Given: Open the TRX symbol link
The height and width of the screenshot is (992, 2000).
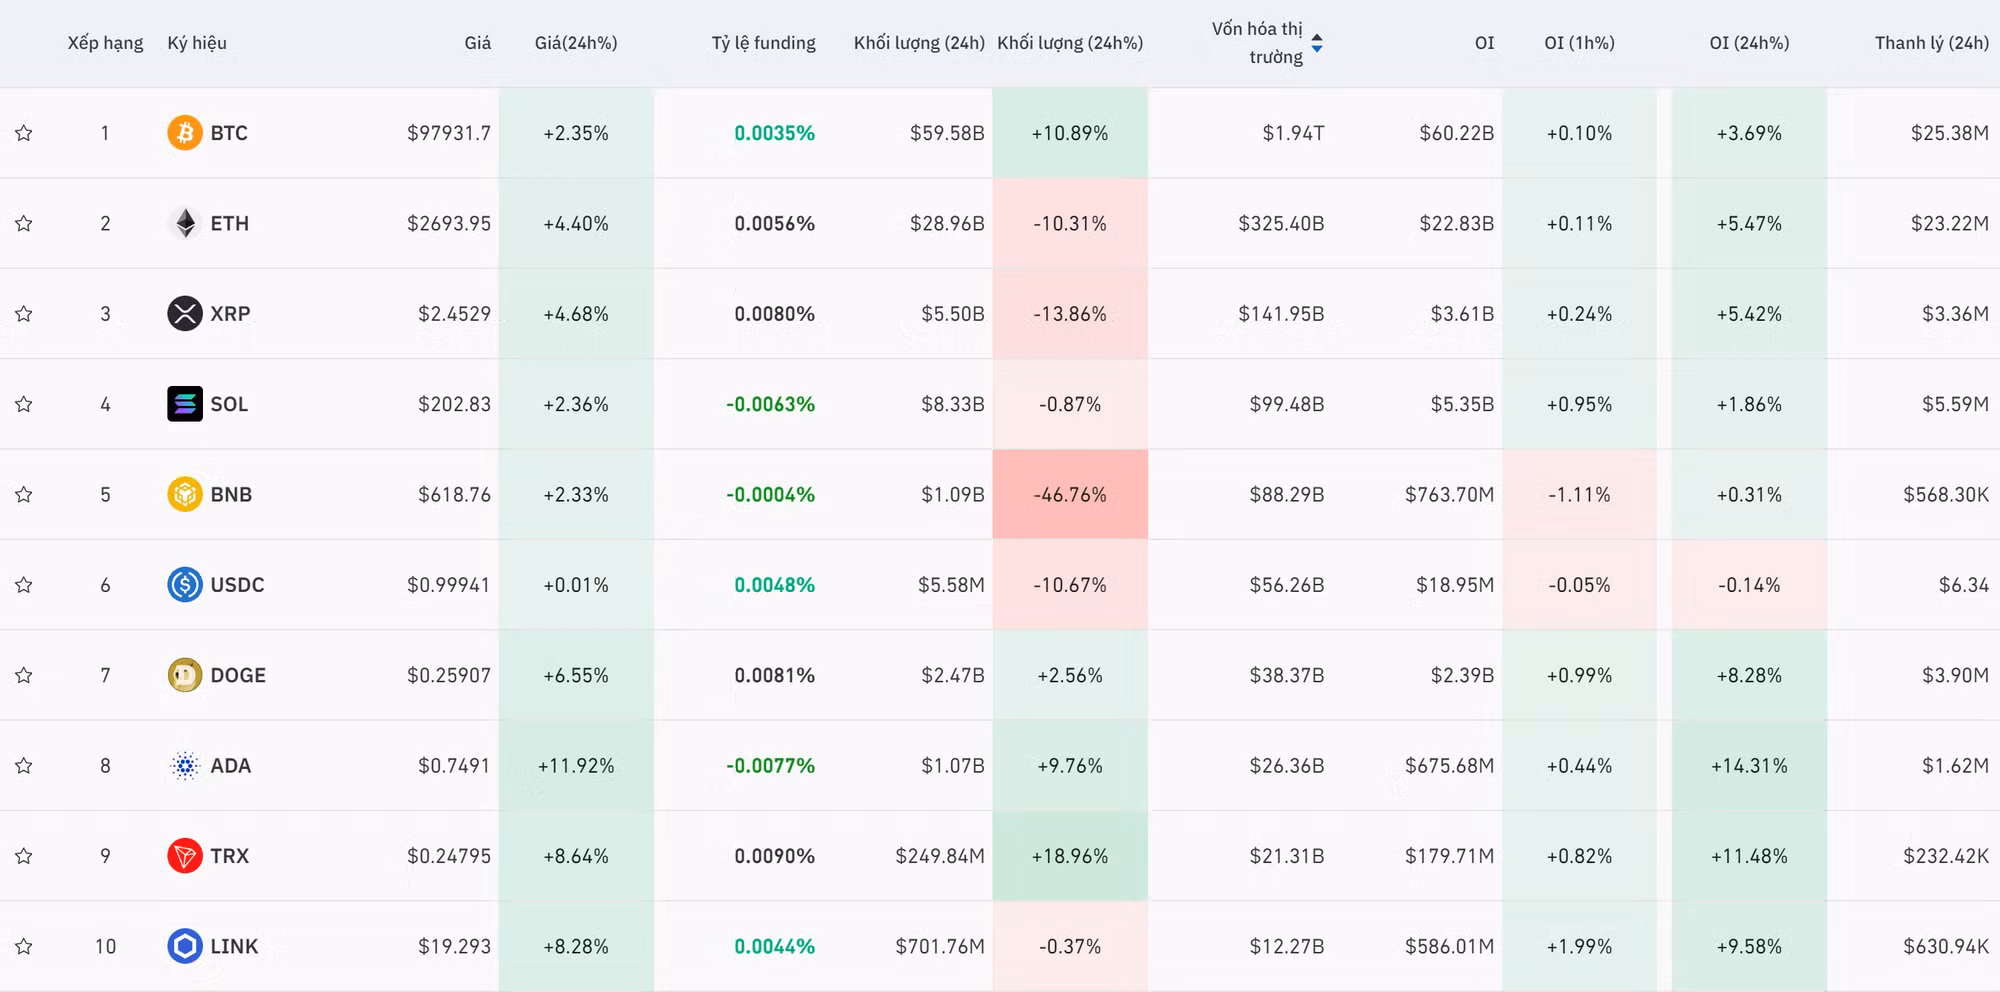Looking at the screenshot, I should pos(230,856).
